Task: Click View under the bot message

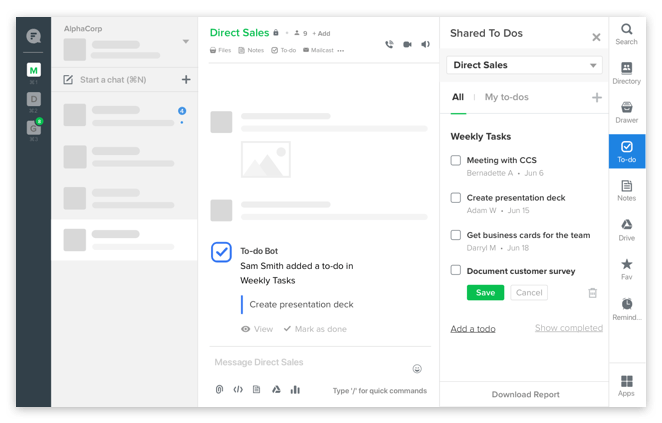Action: [257, 329]
